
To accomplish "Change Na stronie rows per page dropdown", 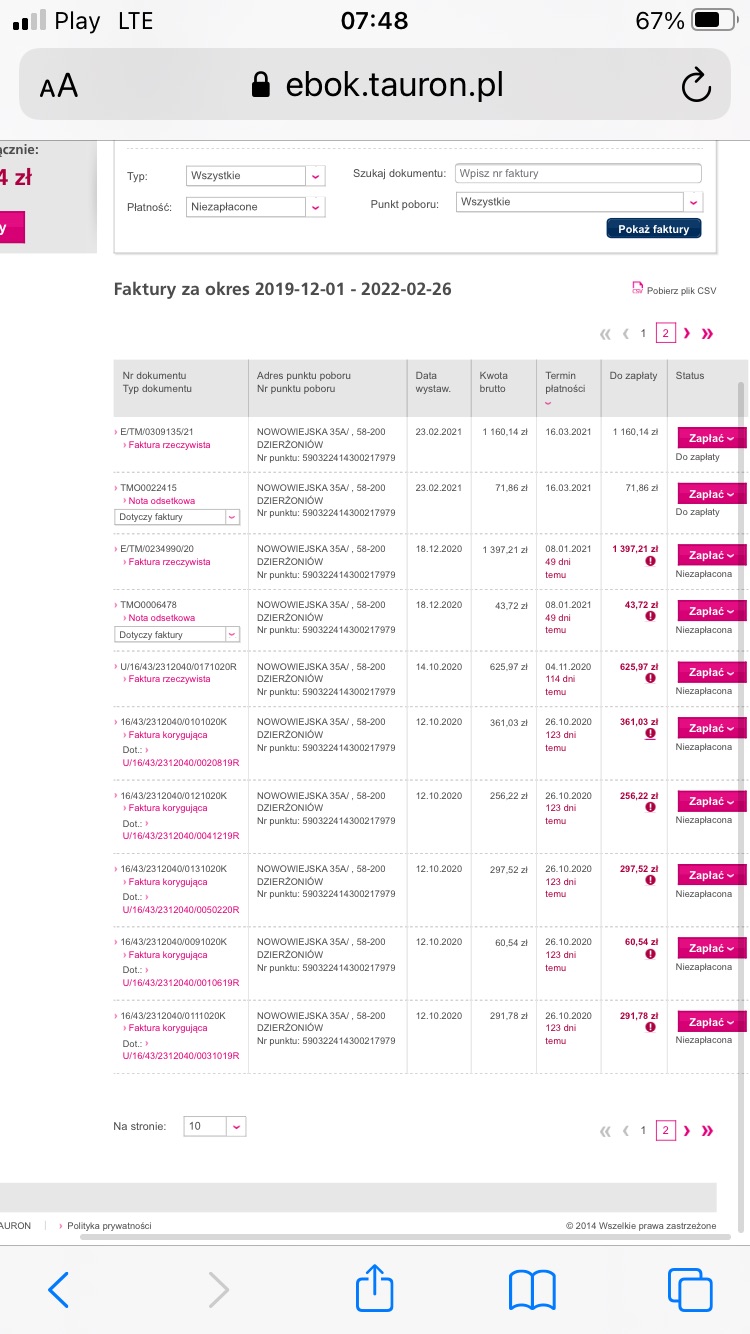I will point(215,1126).
